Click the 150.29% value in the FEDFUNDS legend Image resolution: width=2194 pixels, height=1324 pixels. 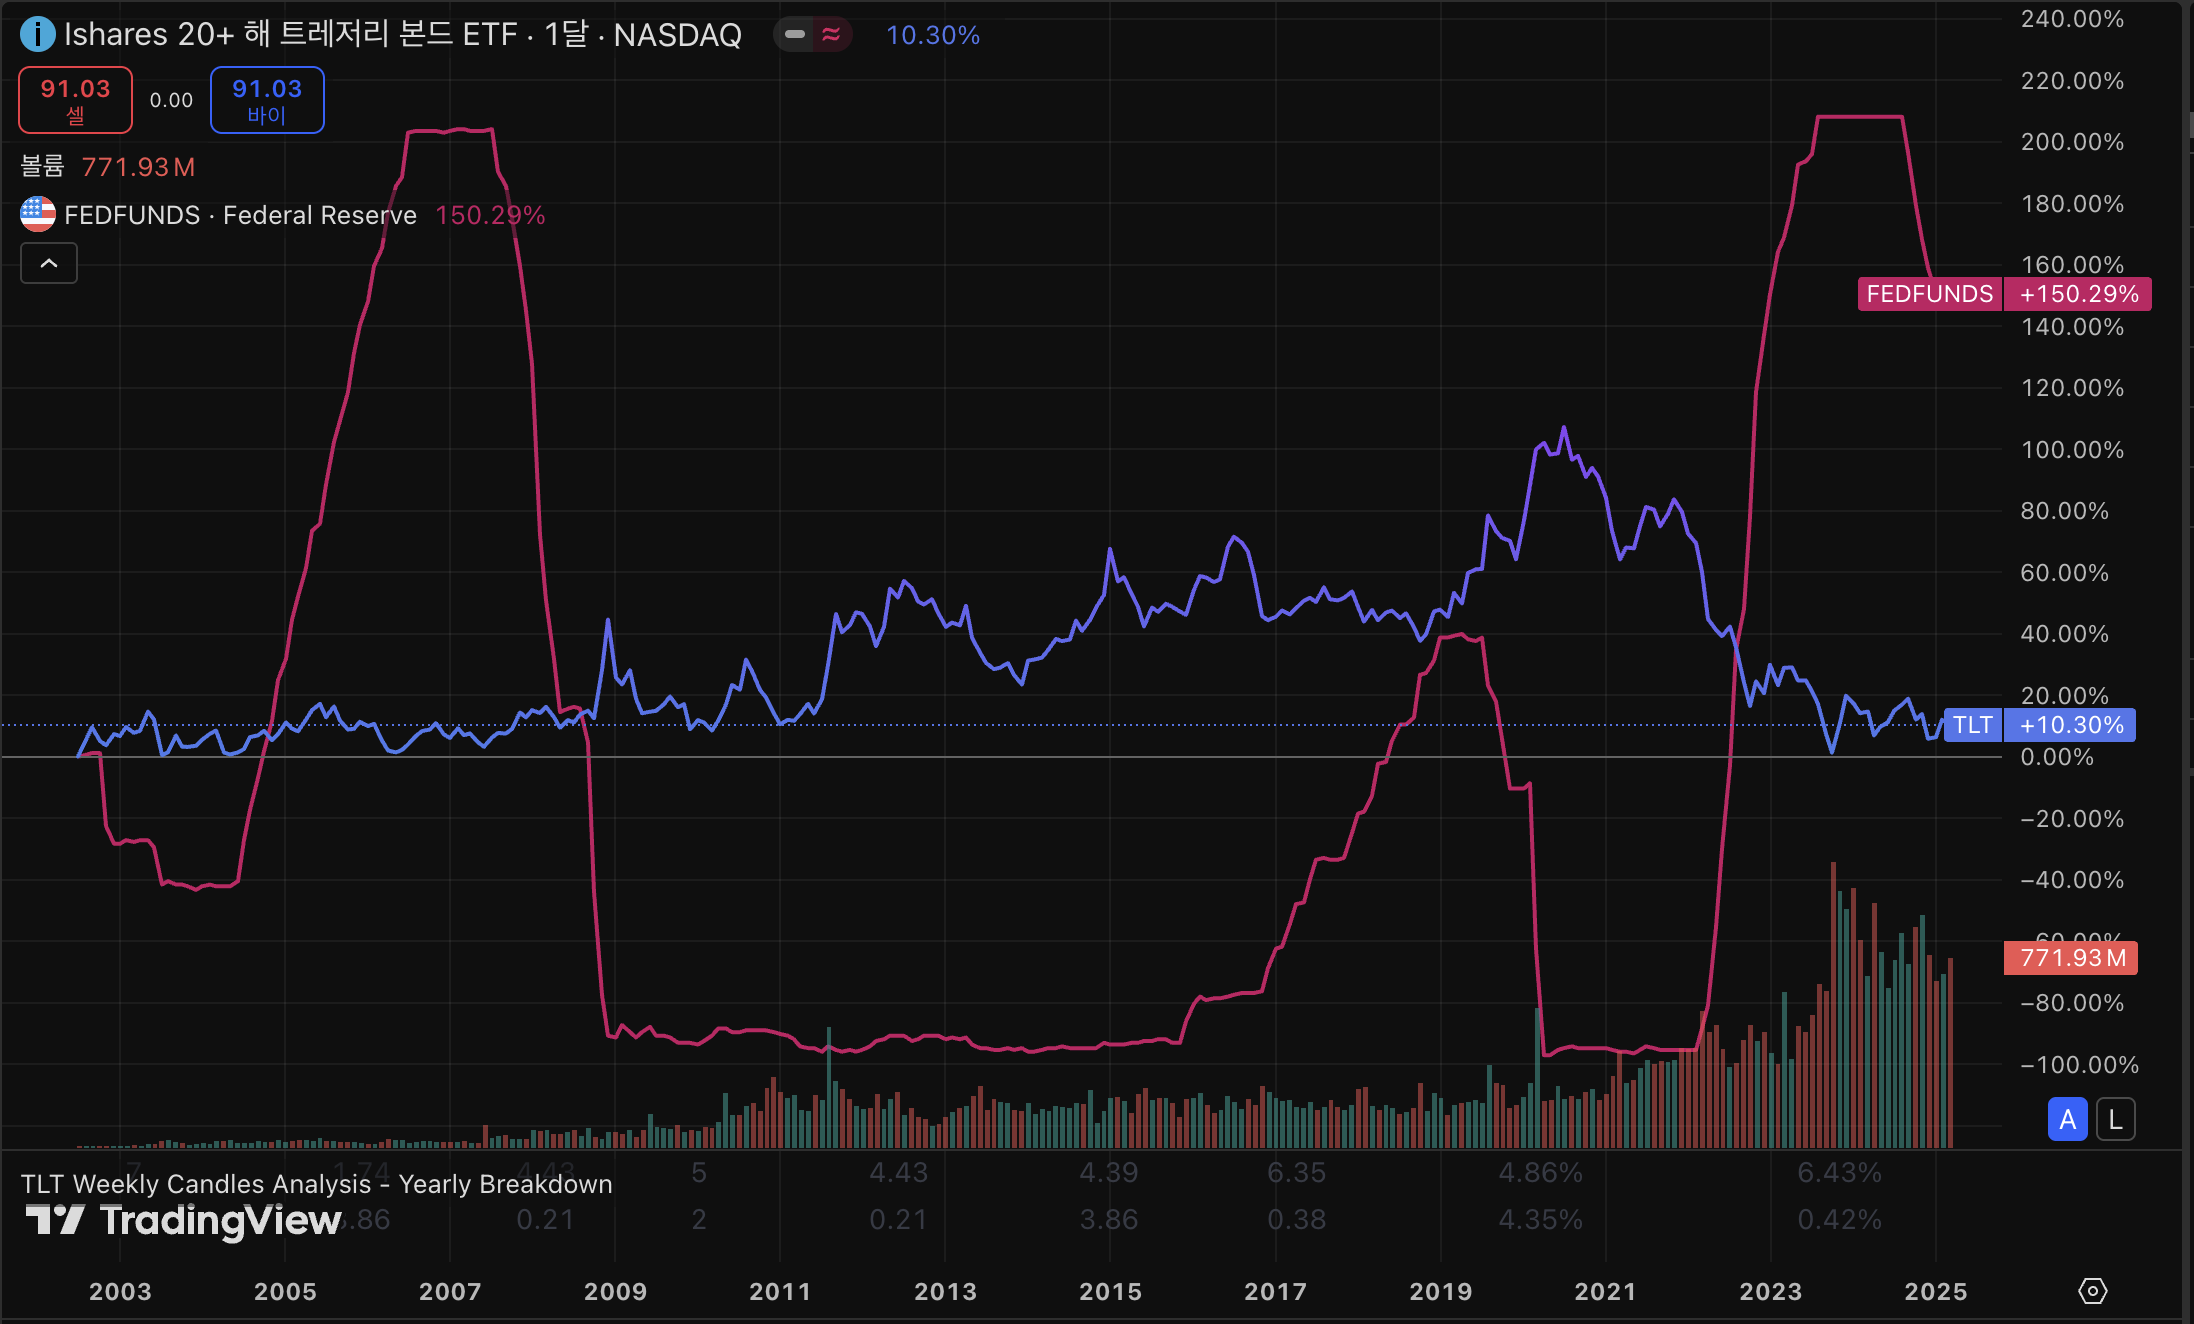[x=490, y=215]
